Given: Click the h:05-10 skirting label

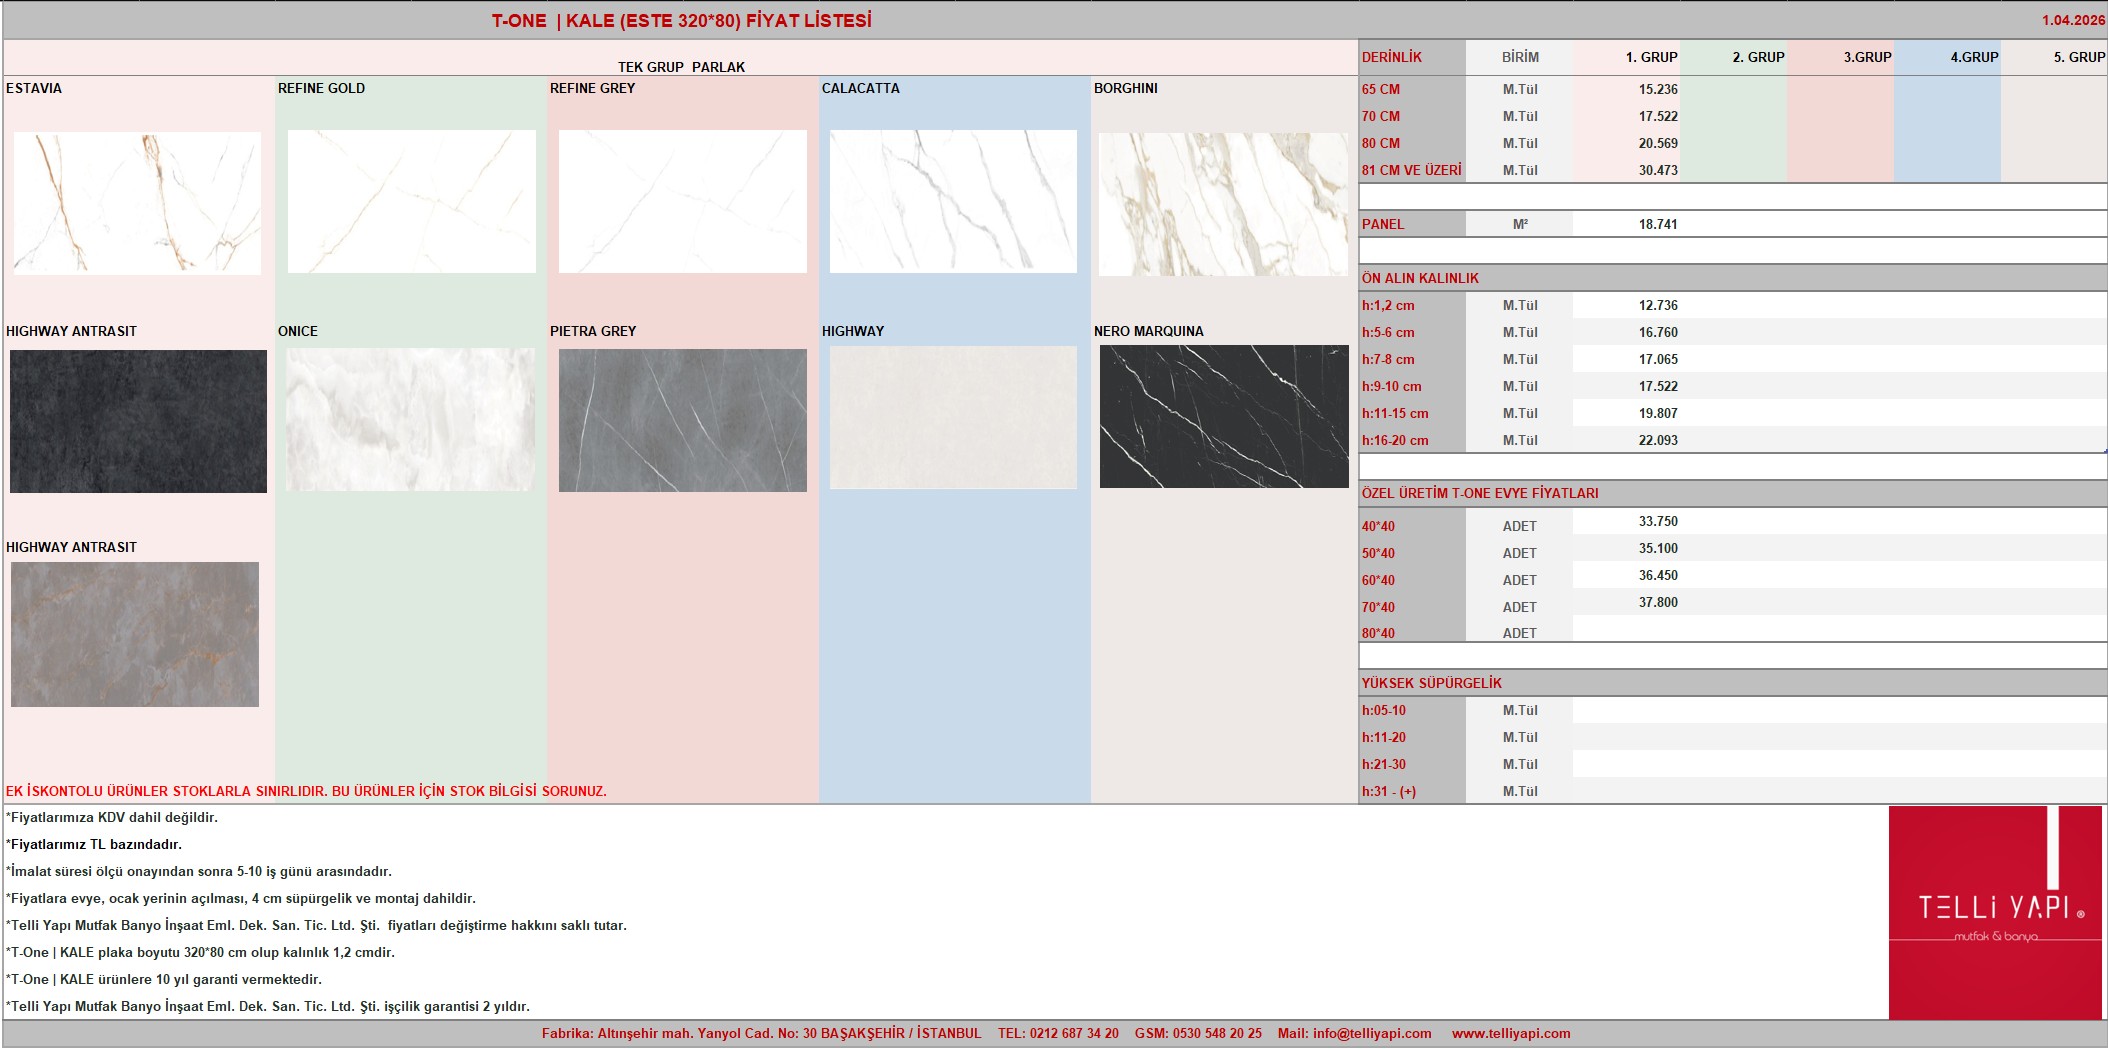Looking at the screenshot, I should (x=1383, y=710).
